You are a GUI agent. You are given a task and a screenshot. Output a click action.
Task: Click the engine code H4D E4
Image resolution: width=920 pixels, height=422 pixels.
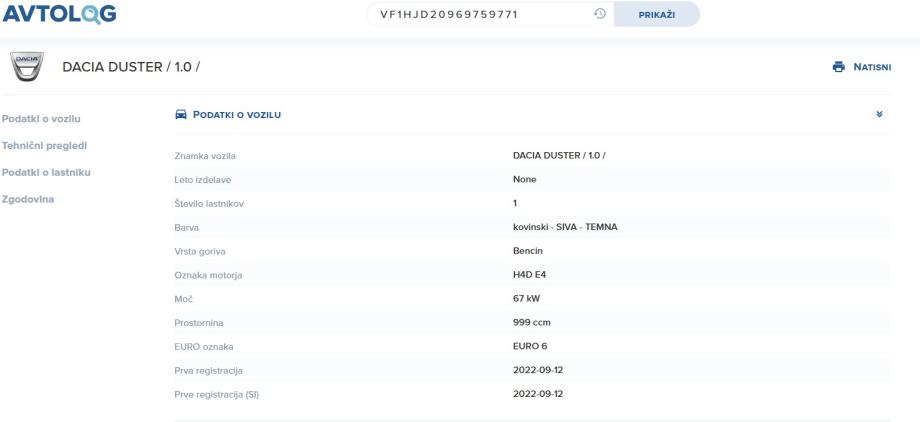[529, 275]
